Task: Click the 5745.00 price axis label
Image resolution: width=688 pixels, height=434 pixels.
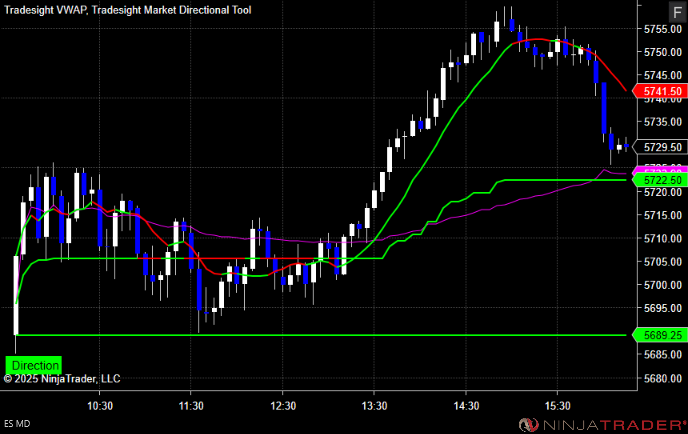Action: [663, 75]
